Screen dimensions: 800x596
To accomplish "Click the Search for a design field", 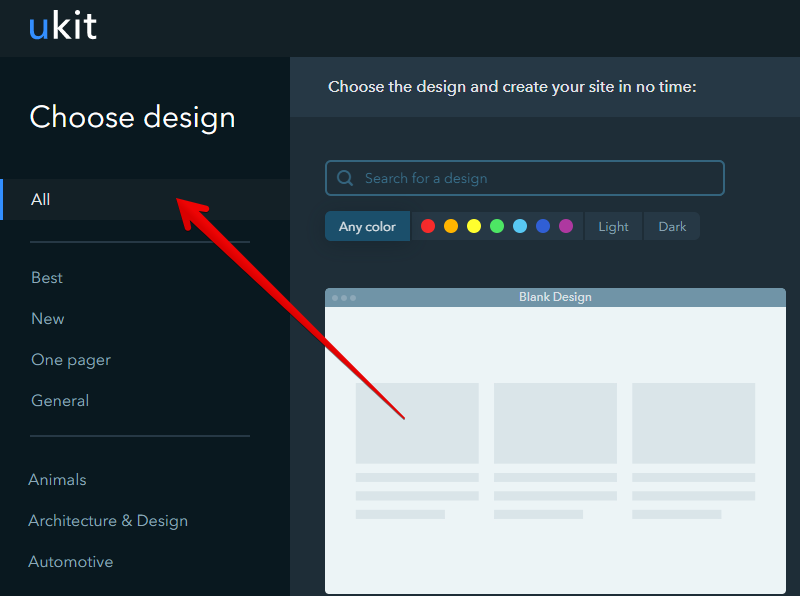I will (524, 178).
